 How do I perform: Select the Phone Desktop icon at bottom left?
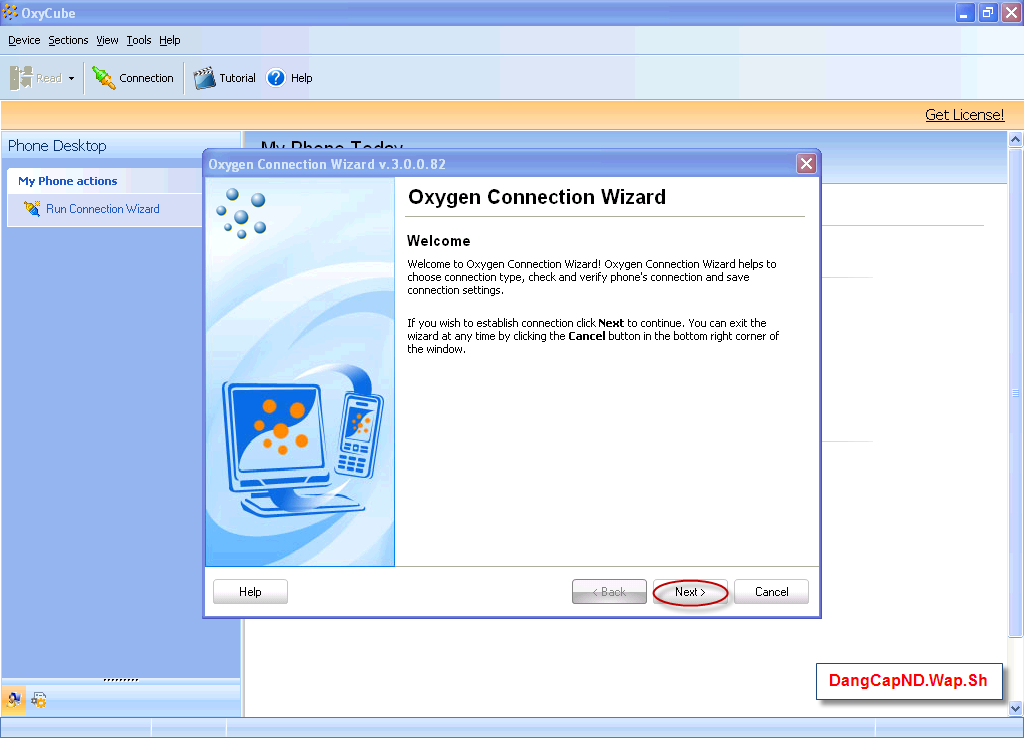(14, 699)
